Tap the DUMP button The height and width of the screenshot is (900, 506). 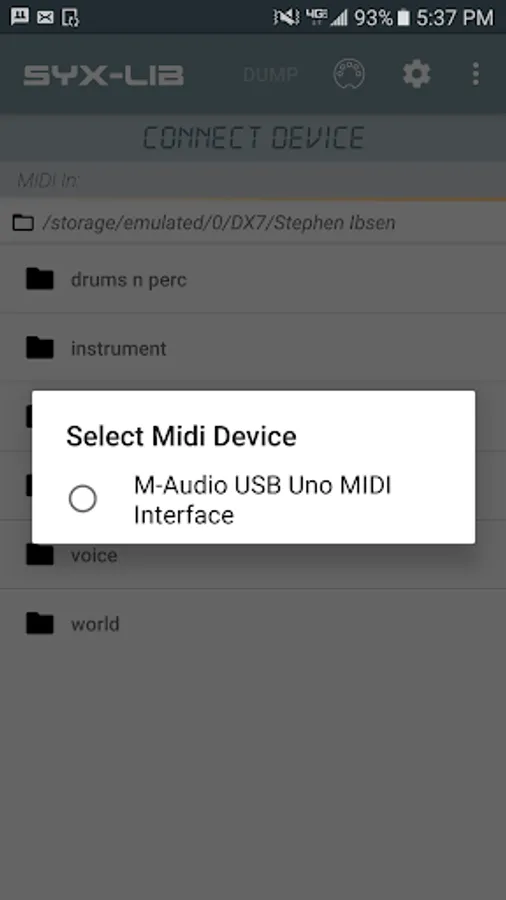click(270, 75)
